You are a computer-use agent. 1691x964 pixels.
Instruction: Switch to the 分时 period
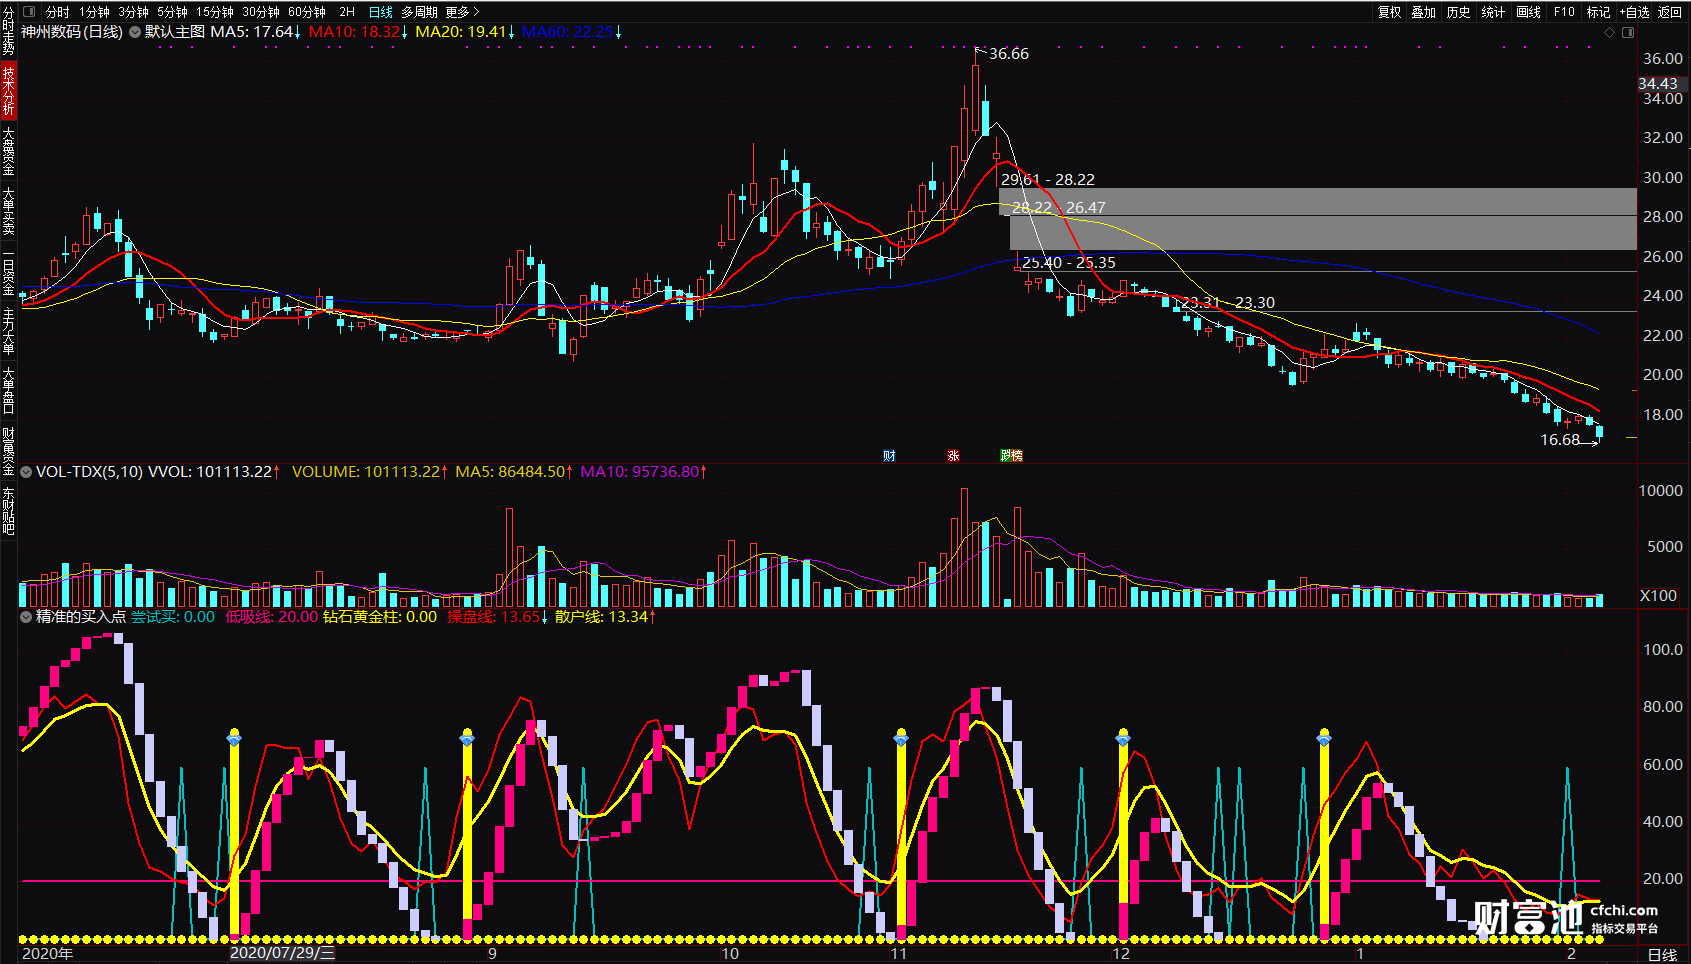(58, 12)
